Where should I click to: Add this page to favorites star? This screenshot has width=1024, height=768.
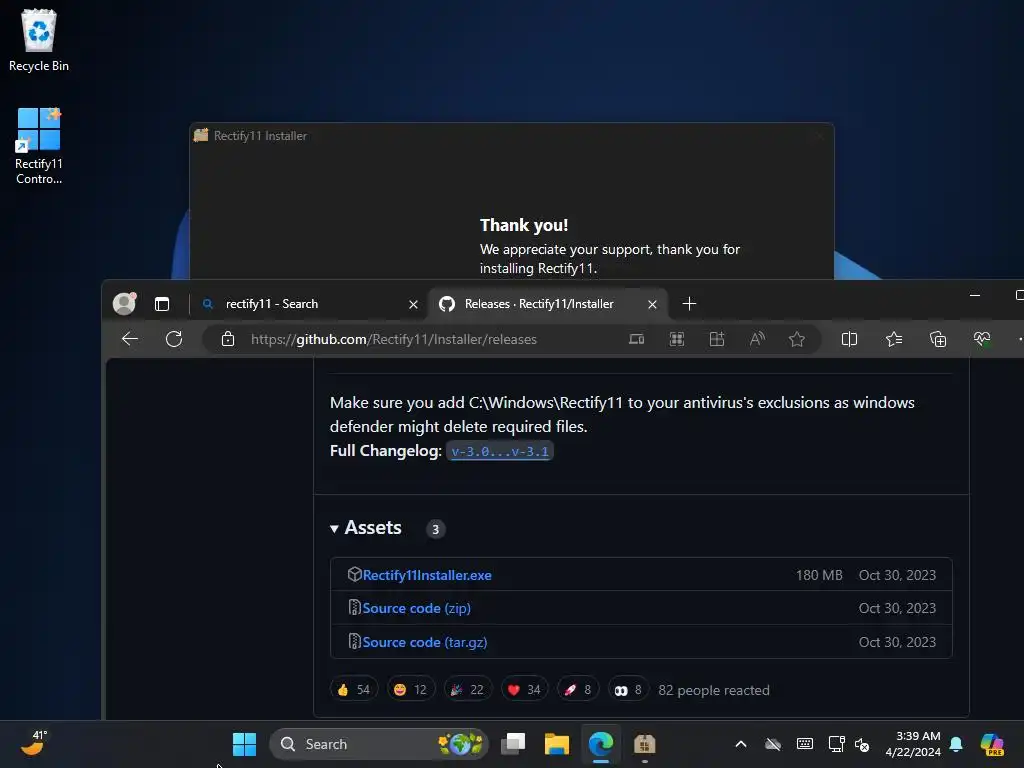[796, 339]
